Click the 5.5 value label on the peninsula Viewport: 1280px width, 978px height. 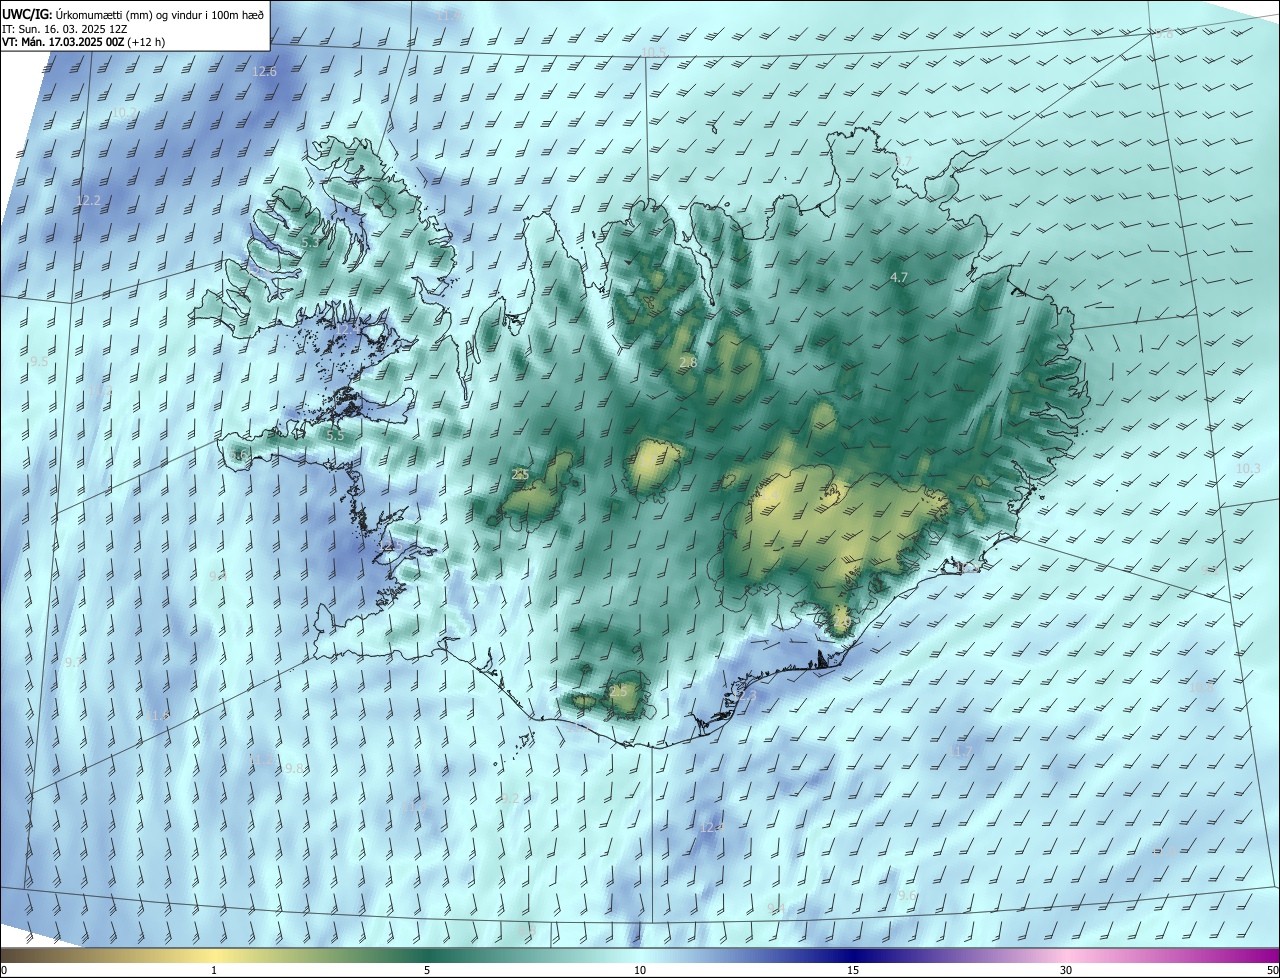click(335, 435)
